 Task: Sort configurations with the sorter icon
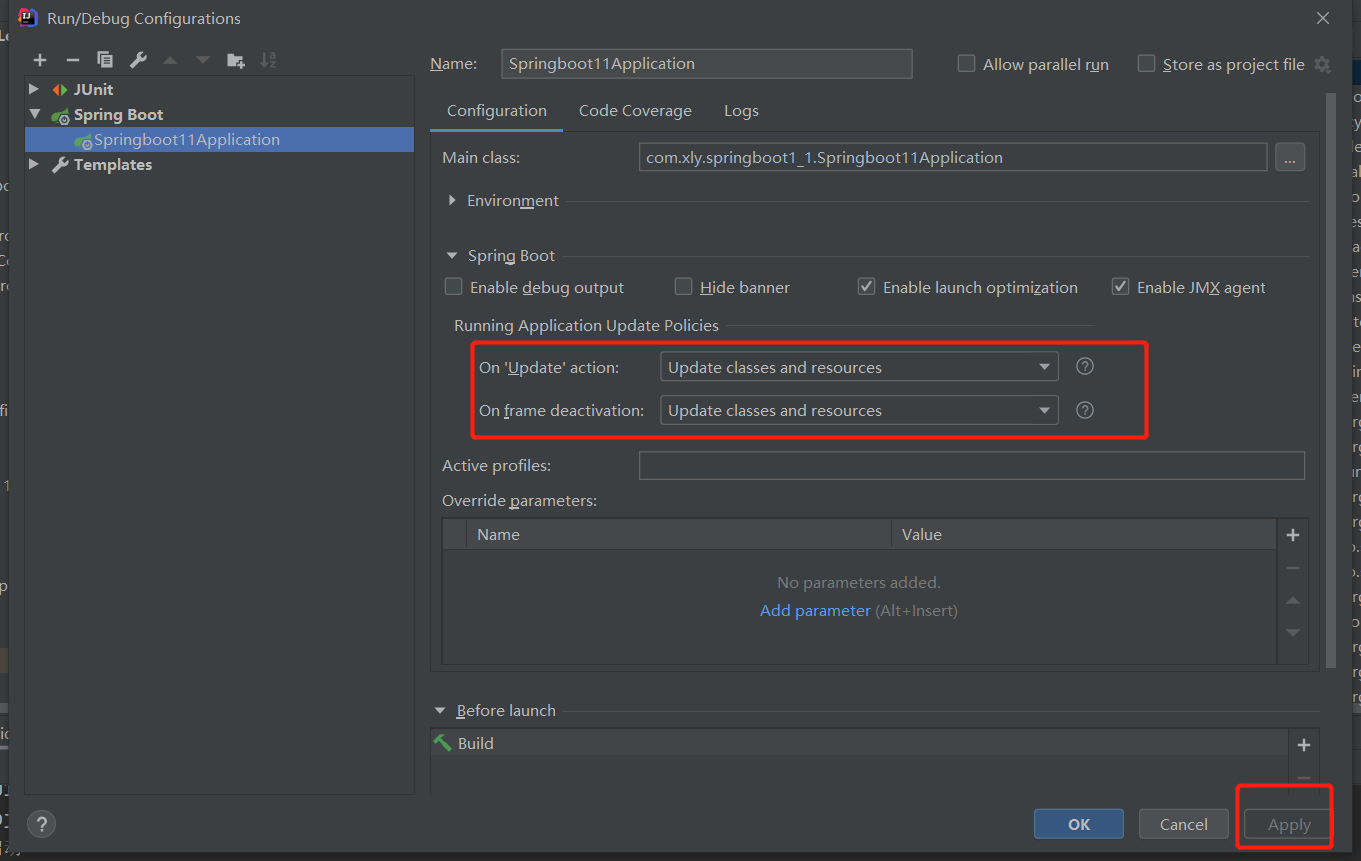pyautogui.click(x=268, y=59)
